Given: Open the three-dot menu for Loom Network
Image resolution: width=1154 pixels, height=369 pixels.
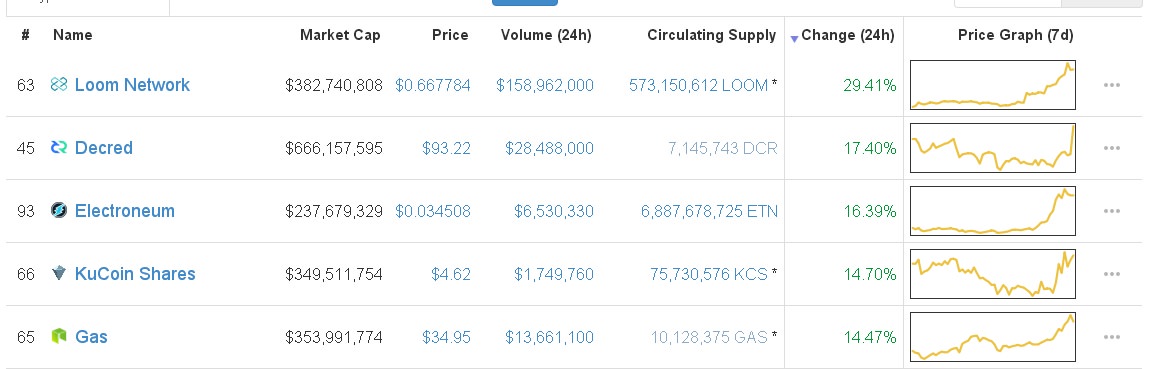Looking at the screenshot, I should [x=1111, y=85].
